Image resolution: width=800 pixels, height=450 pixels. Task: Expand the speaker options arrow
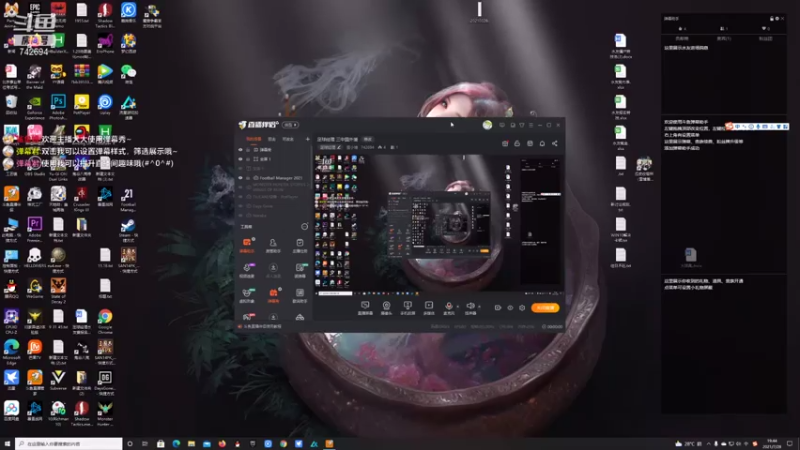(x=479, y=306)
